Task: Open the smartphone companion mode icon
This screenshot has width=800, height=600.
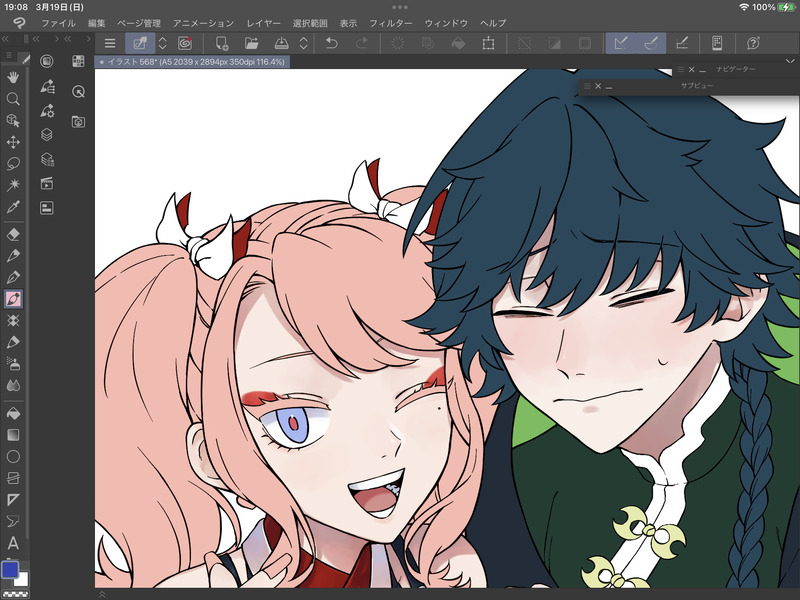Action: (717, 43)
